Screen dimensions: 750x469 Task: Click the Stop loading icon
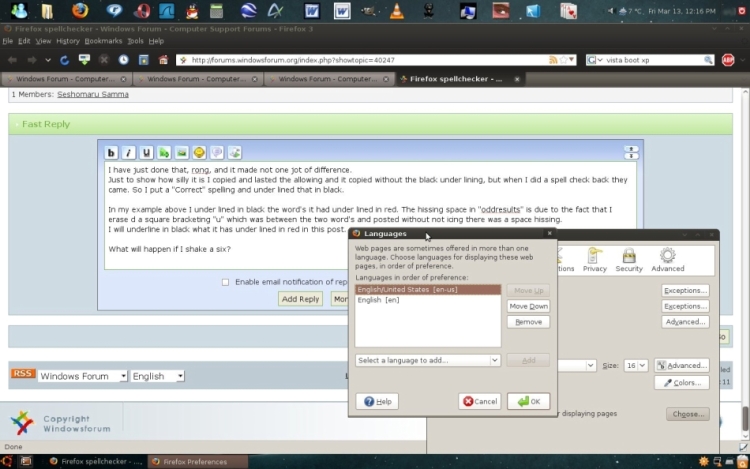click(103, 60)
